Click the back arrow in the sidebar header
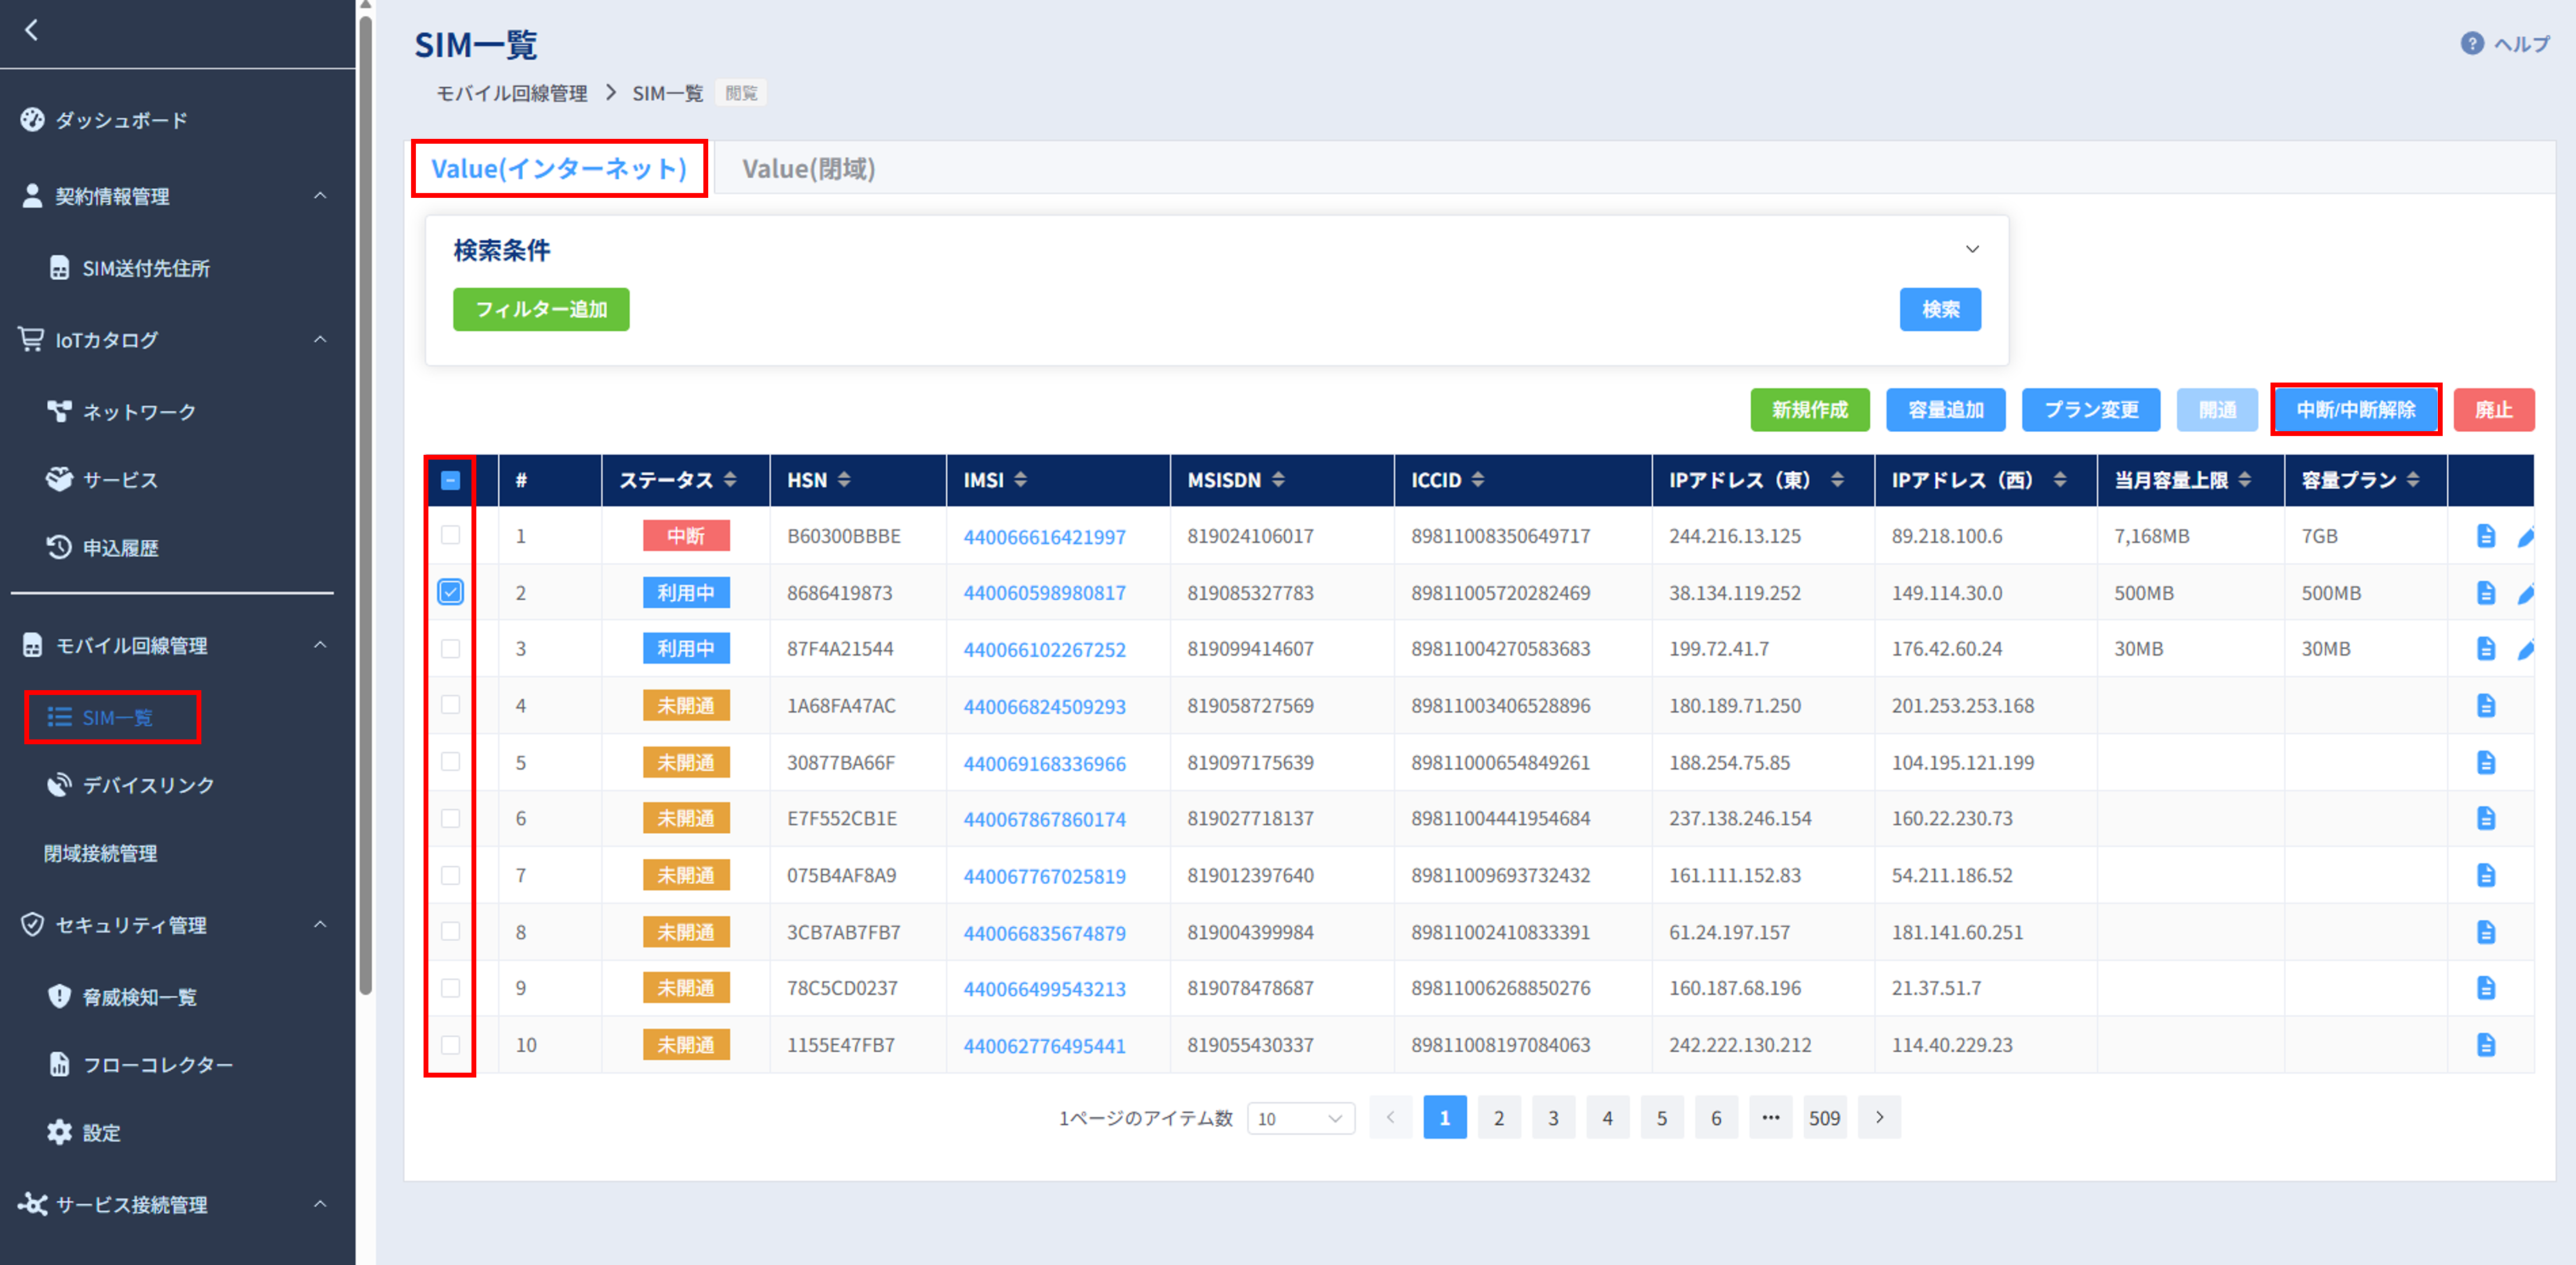The height and width of the screenshot is (1265, 2576). tap(32, 30)
